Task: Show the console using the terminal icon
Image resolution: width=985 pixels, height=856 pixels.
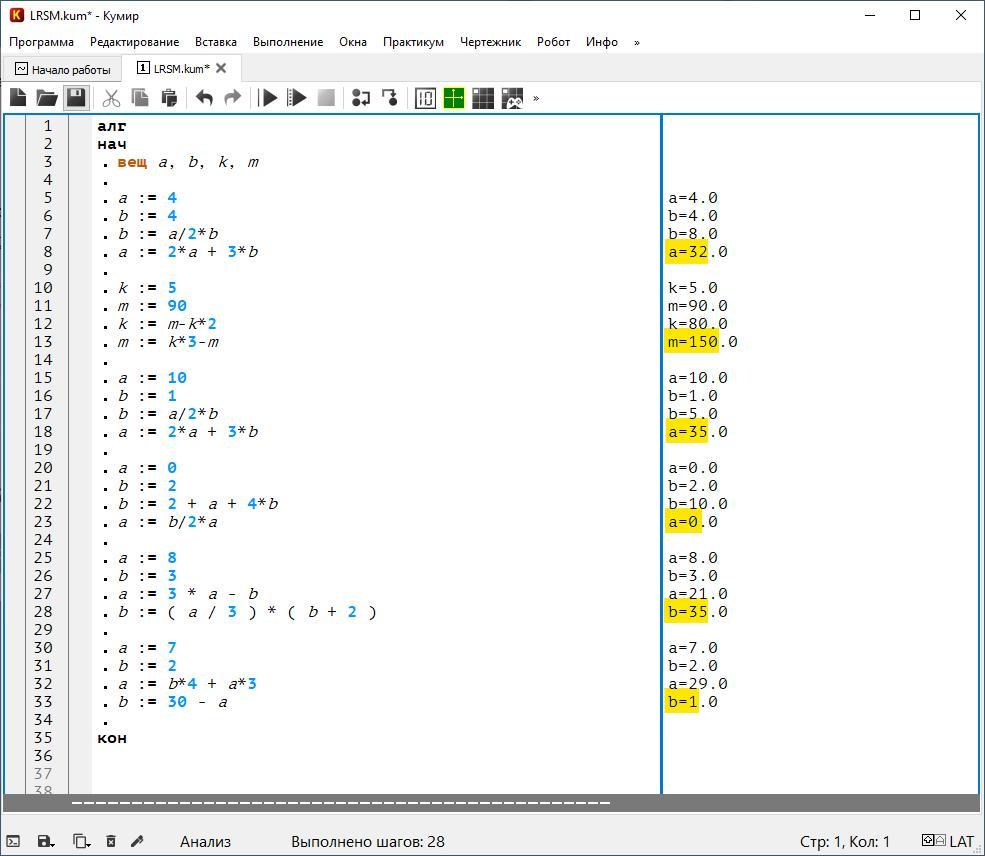Action: [x=13, y=842]
